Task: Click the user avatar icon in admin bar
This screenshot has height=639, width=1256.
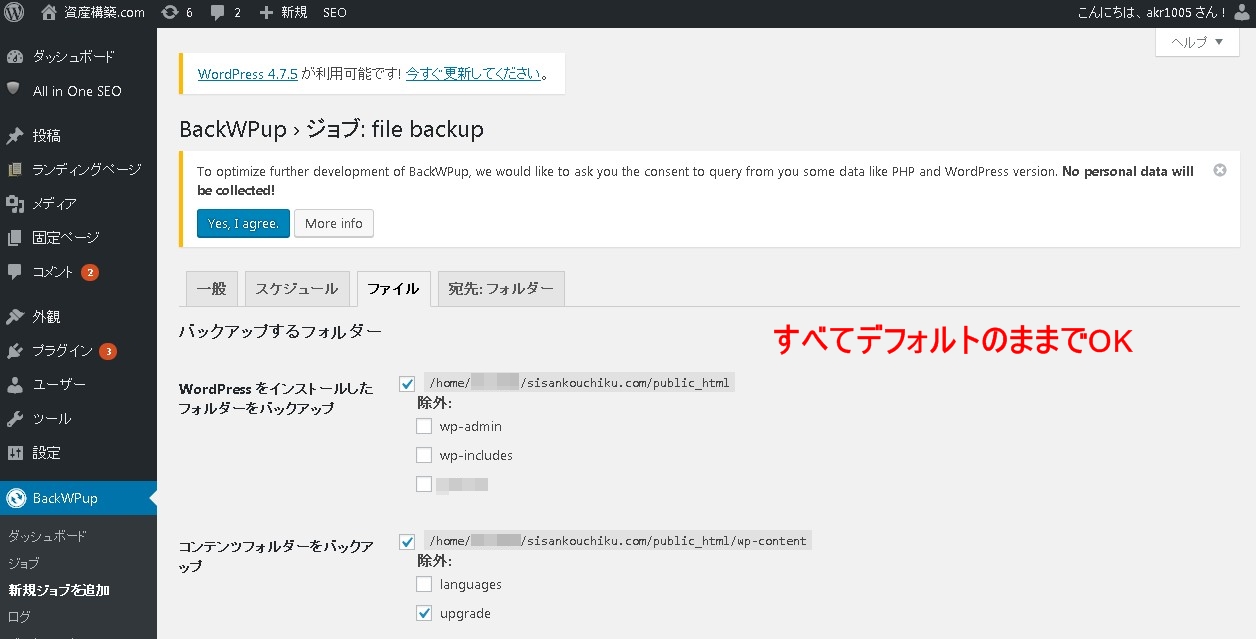Action: click(1242, 13)
